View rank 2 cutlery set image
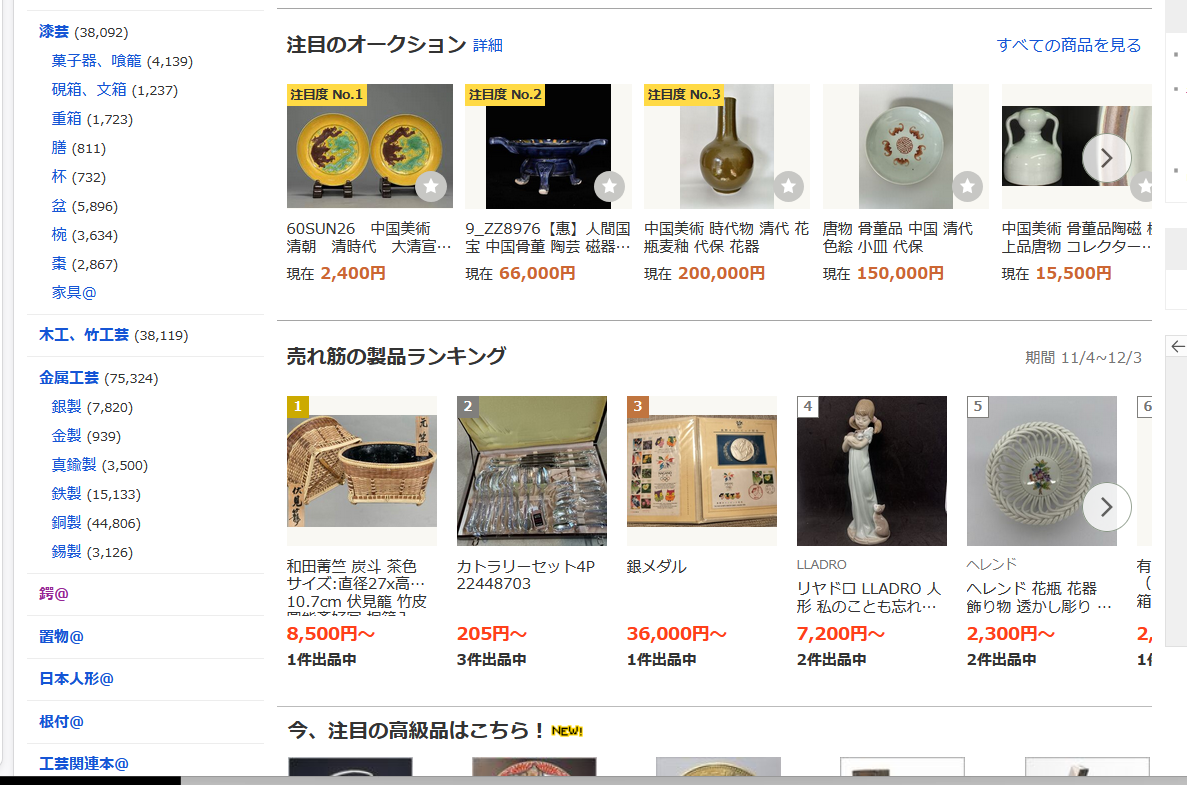The image size is (1187, 785). [531, 470]
